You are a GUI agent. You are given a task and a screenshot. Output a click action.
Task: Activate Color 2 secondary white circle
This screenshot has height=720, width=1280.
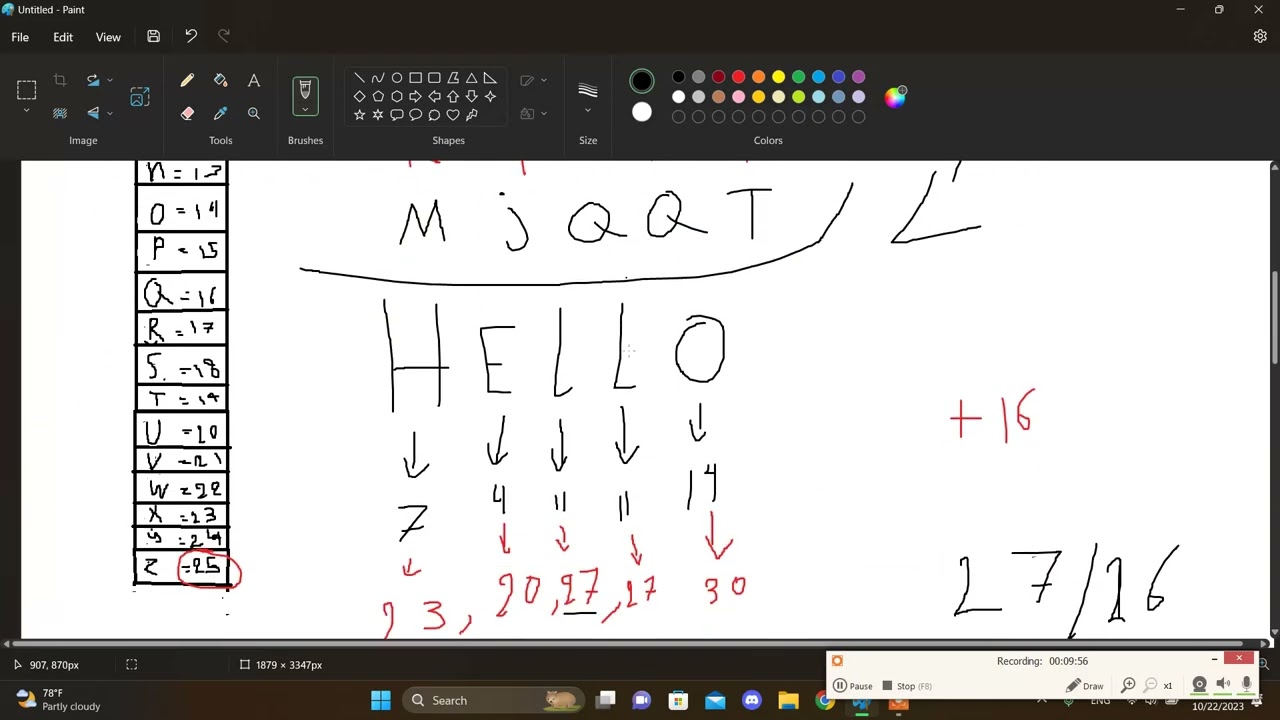[642, 112]
